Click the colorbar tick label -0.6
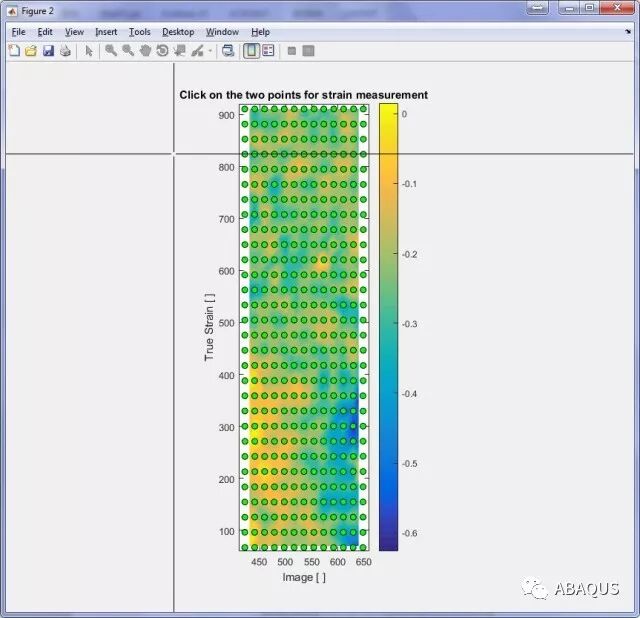This screenshot has height=618, width=640. tap(409, 533)
